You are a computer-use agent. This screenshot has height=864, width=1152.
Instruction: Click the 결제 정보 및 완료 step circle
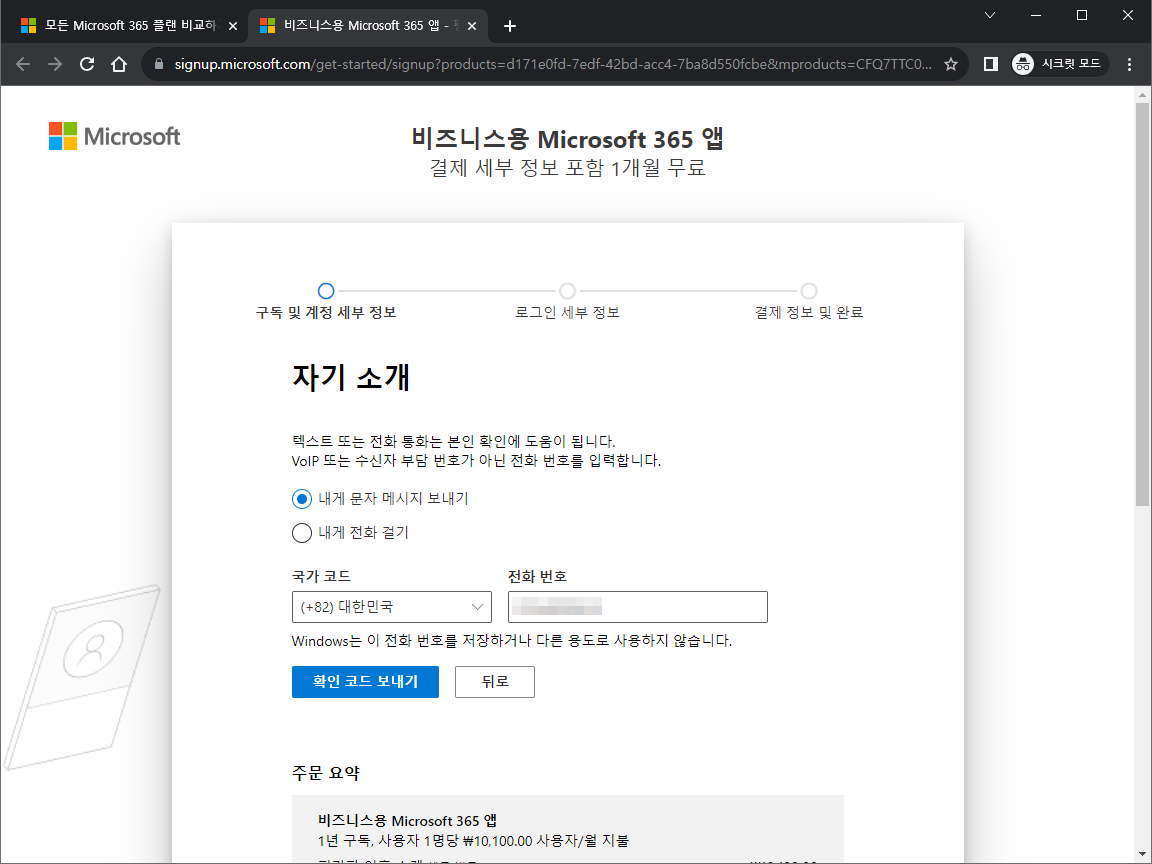[x=808, y=291]
